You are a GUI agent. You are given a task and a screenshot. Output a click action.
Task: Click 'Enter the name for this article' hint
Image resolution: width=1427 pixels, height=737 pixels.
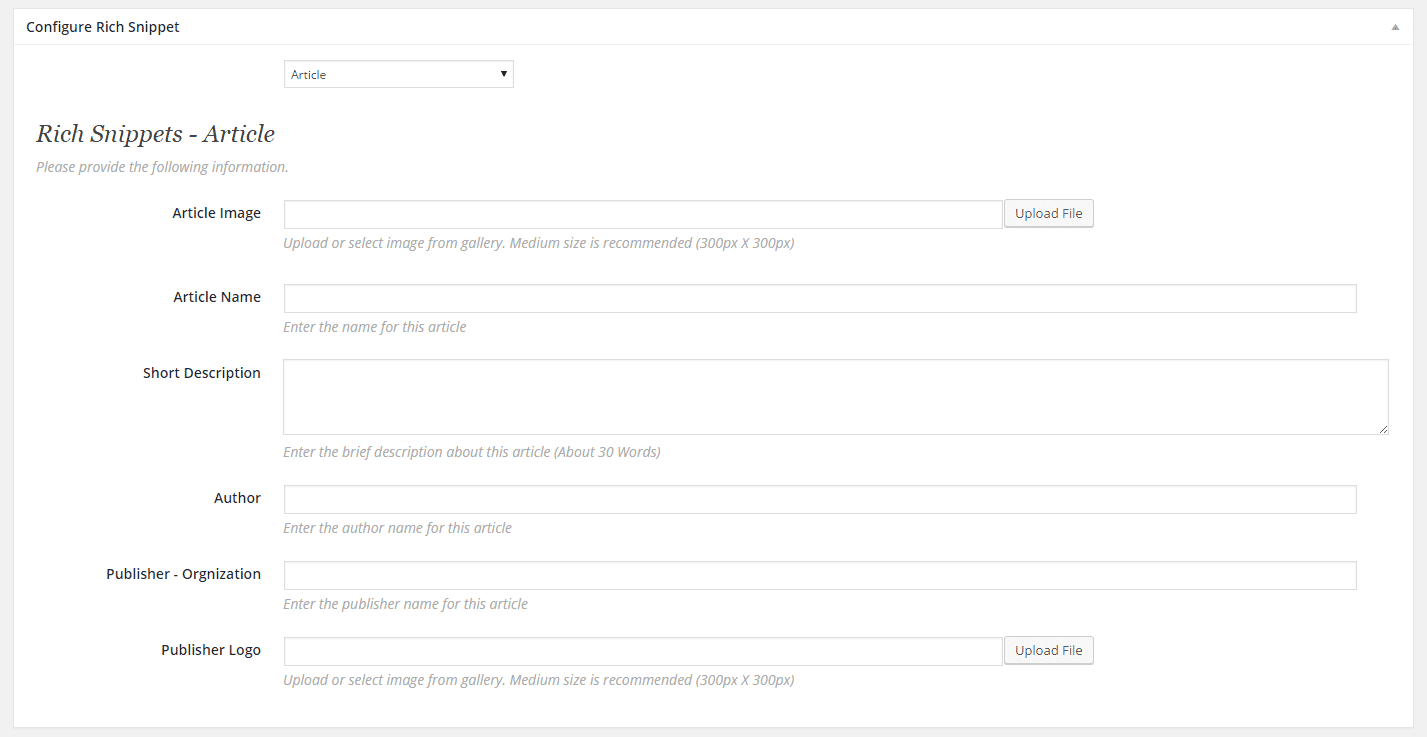tap(375, 327)
